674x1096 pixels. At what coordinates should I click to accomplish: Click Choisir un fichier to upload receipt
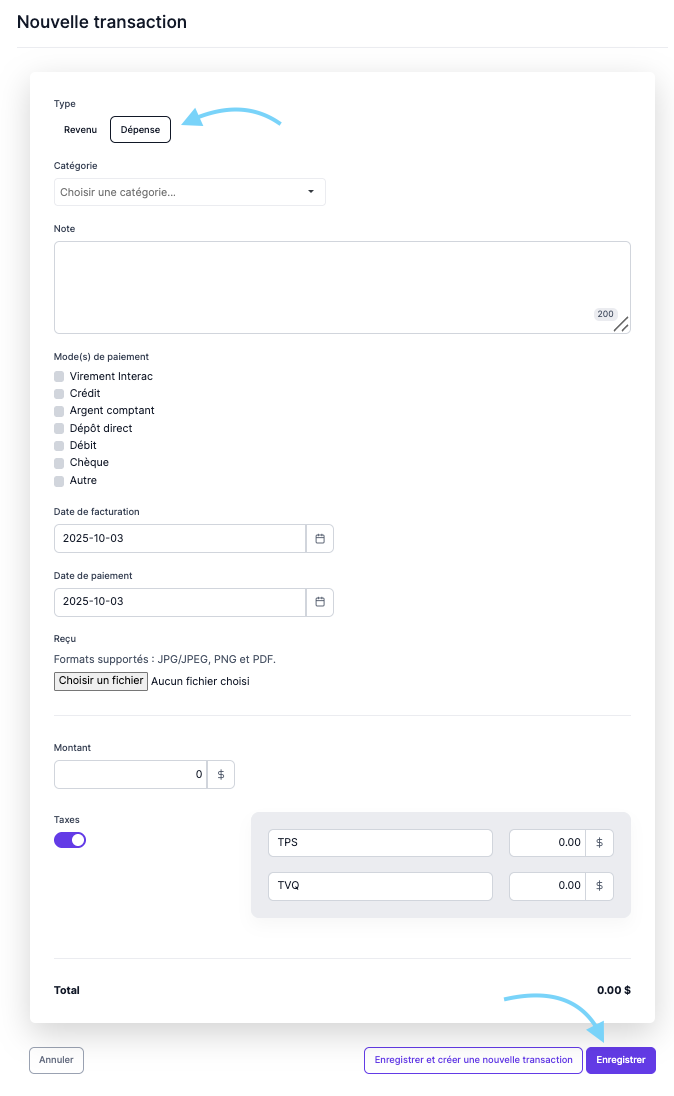(x=101, y=681)
